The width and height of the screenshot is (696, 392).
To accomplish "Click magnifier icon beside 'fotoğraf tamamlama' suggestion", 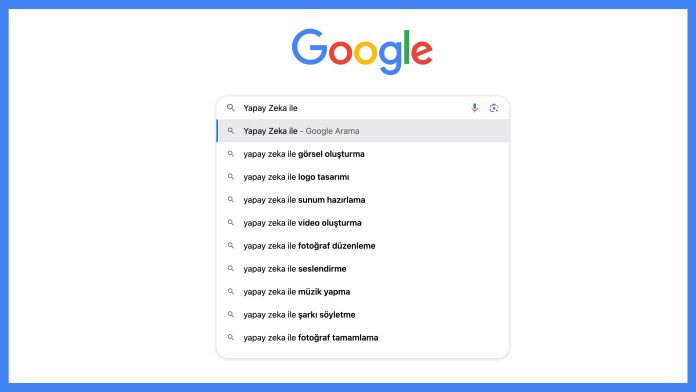I will [230, 337].
